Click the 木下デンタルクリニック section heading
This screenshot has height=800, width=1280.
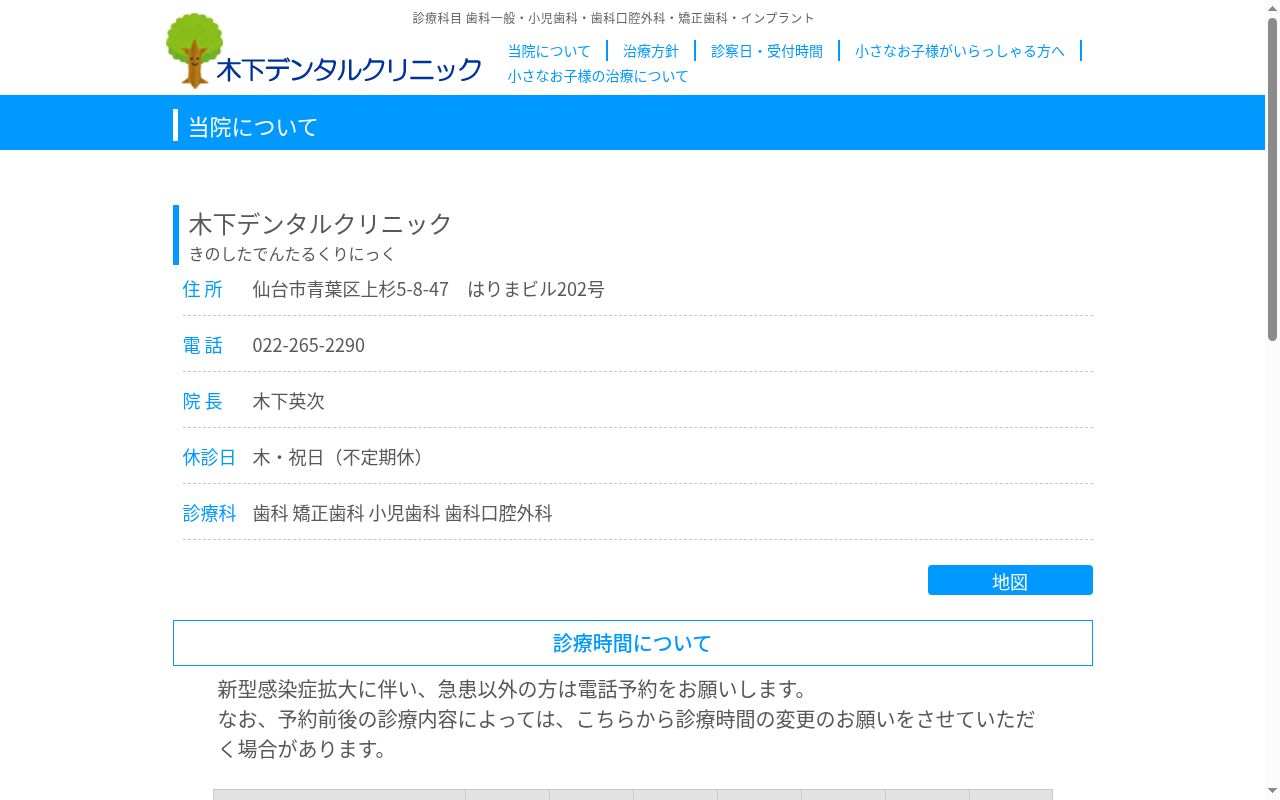point(320,223)
